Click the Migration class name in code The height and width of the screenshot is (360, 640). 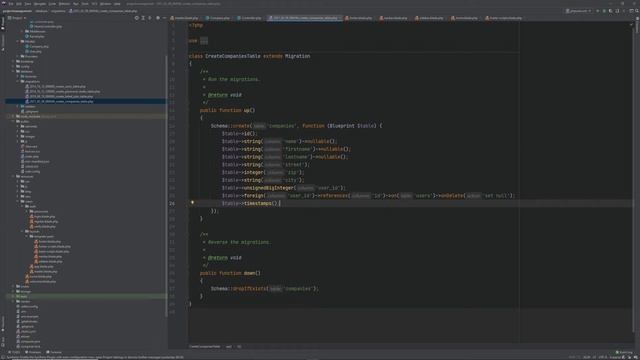coord(297,56)
